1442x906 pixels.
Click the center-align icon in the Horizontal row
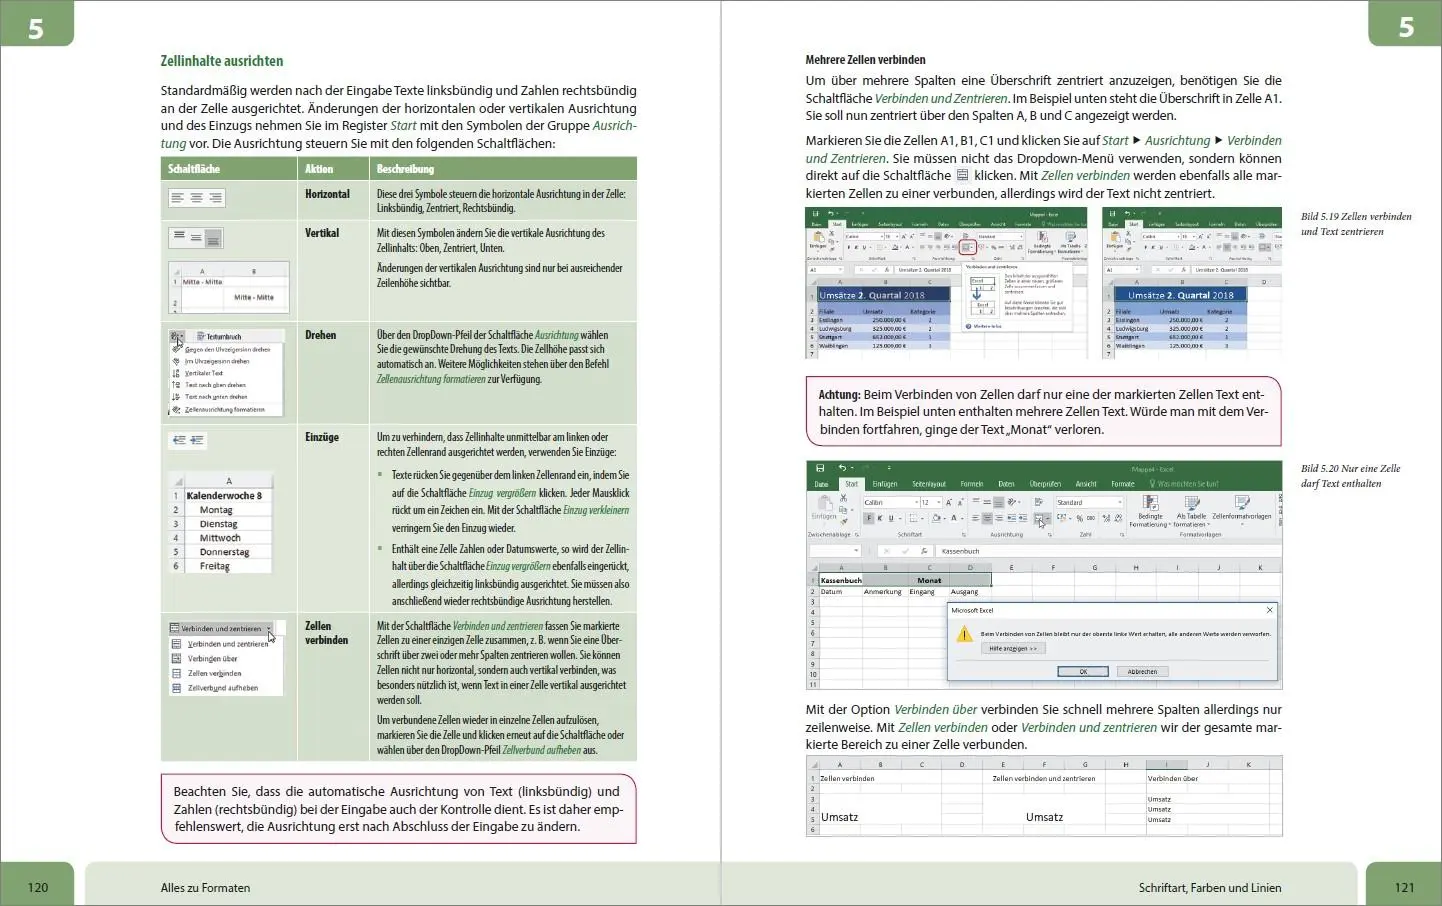pos(196,198)
